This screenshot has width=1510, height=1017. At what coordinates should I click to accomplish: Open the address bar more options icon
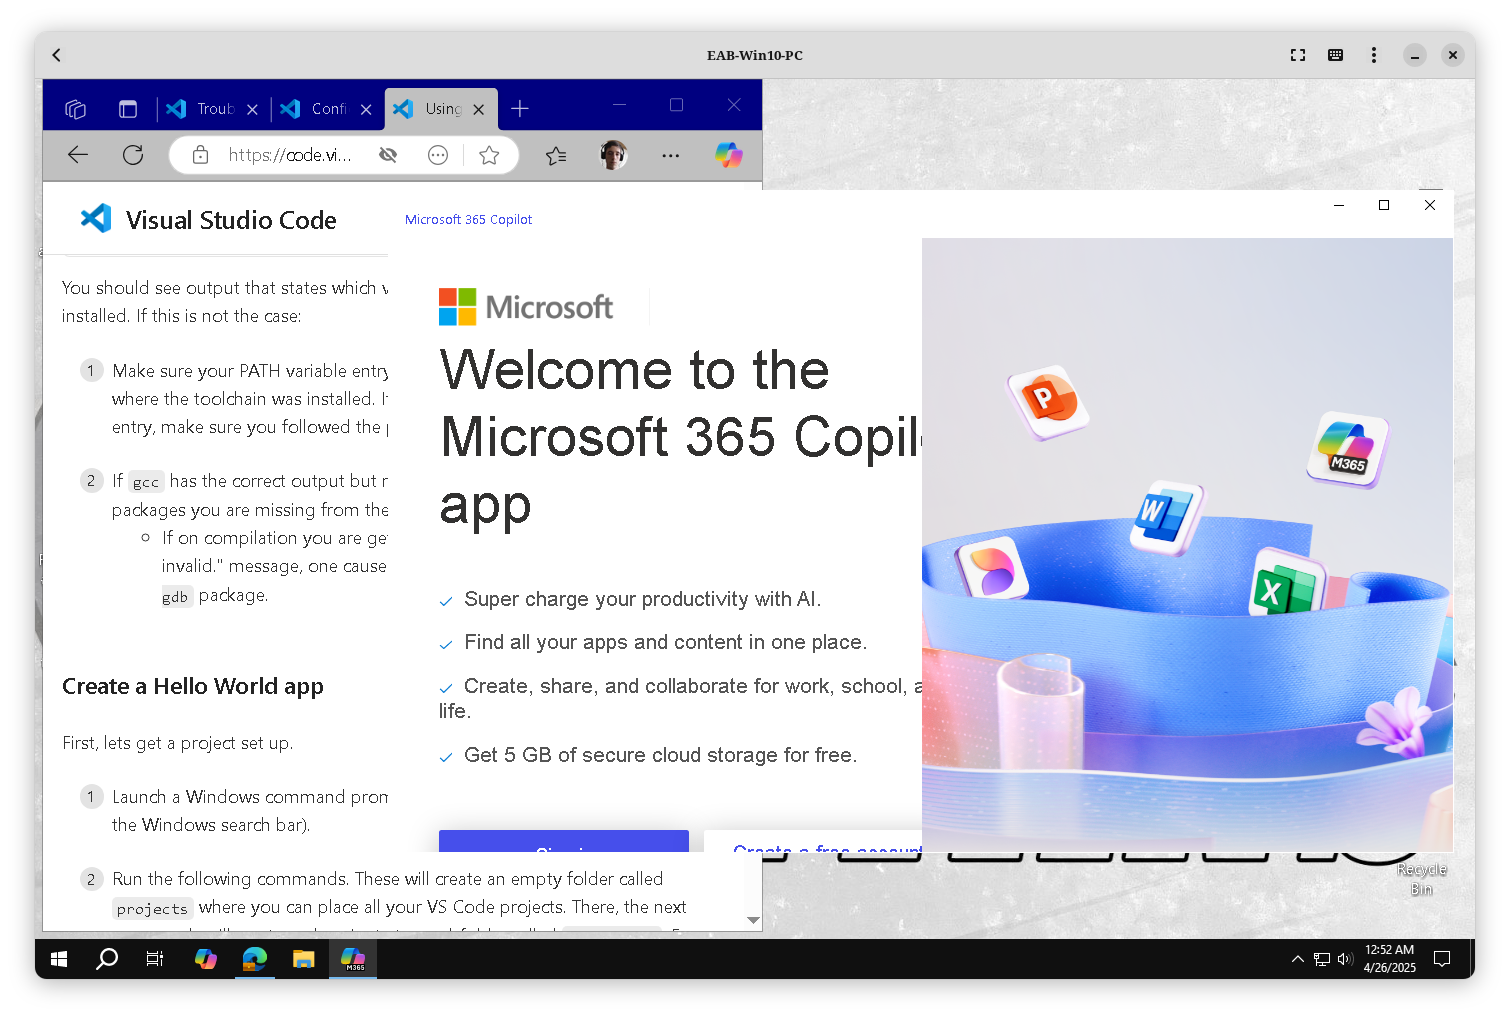(x=438, y=155)
